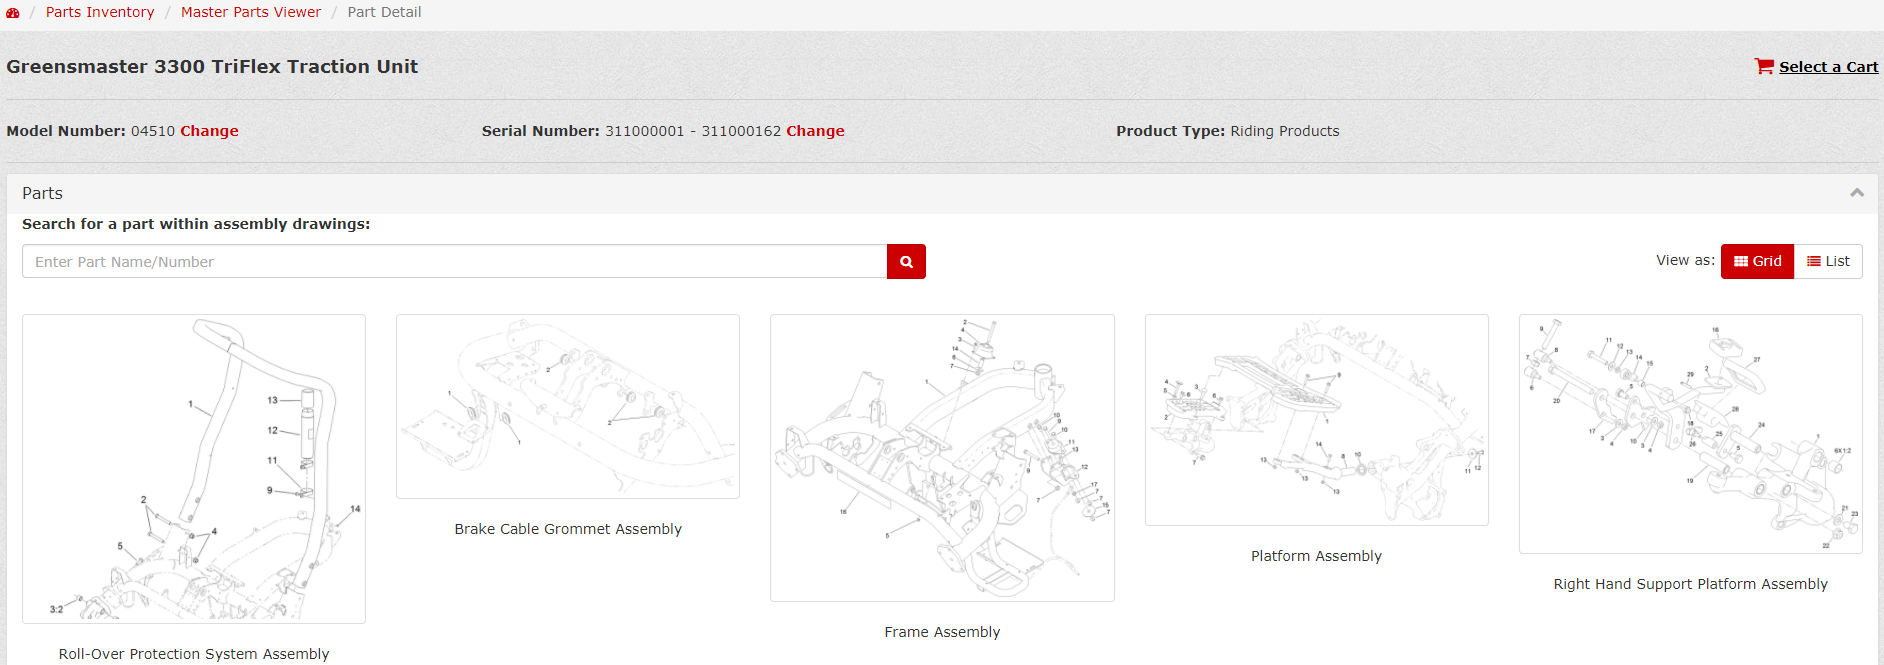Open Brake Cable Grommet Assembly drawing
This screenshot has width=1884, height=665.
click(x=568, y=407)
